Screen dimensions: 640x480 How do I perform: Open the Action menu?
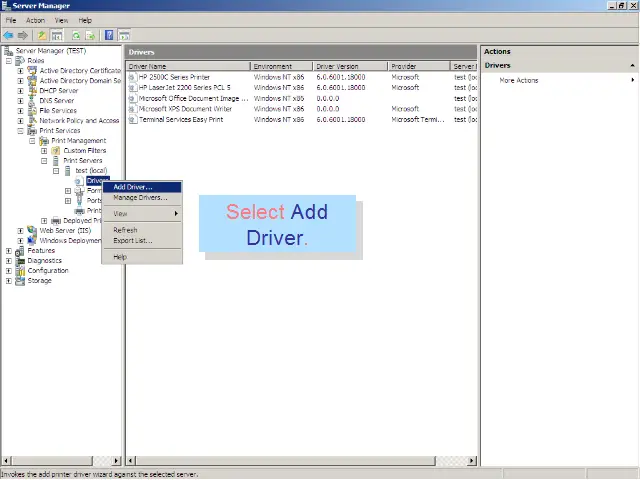pos(36,20)
